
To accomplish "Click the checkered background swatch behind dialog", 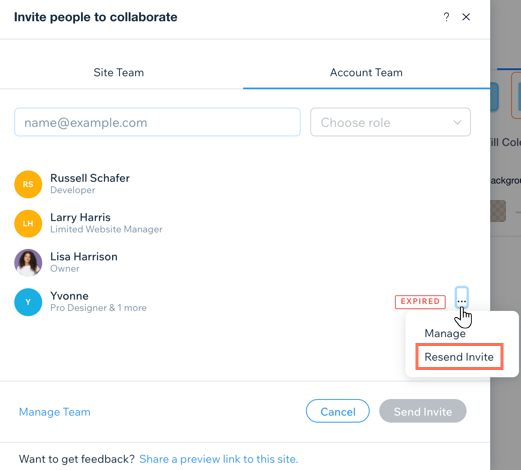I will (498, 211).
